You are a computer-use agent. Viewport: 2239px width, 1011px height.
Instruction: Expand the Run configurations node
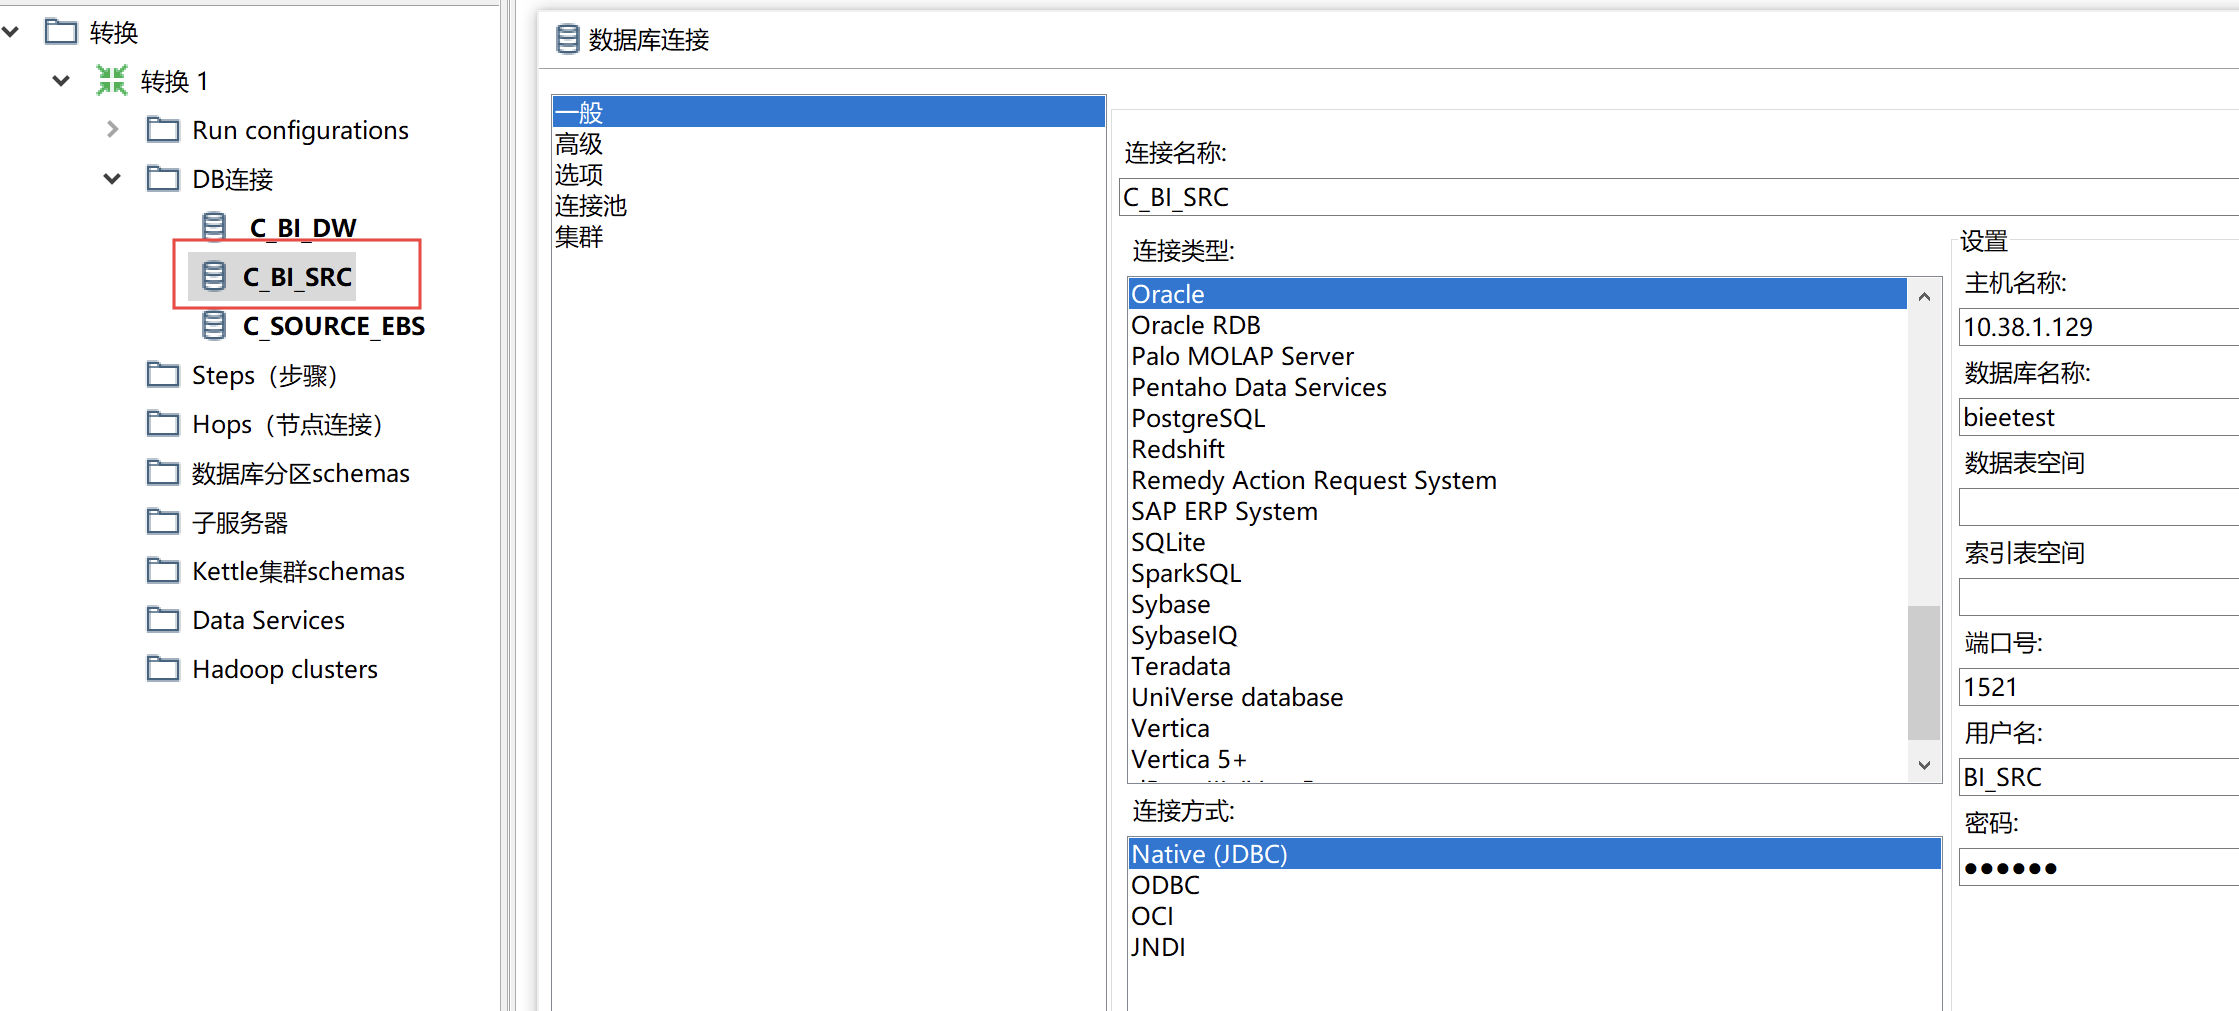click(x=112, y=130)
